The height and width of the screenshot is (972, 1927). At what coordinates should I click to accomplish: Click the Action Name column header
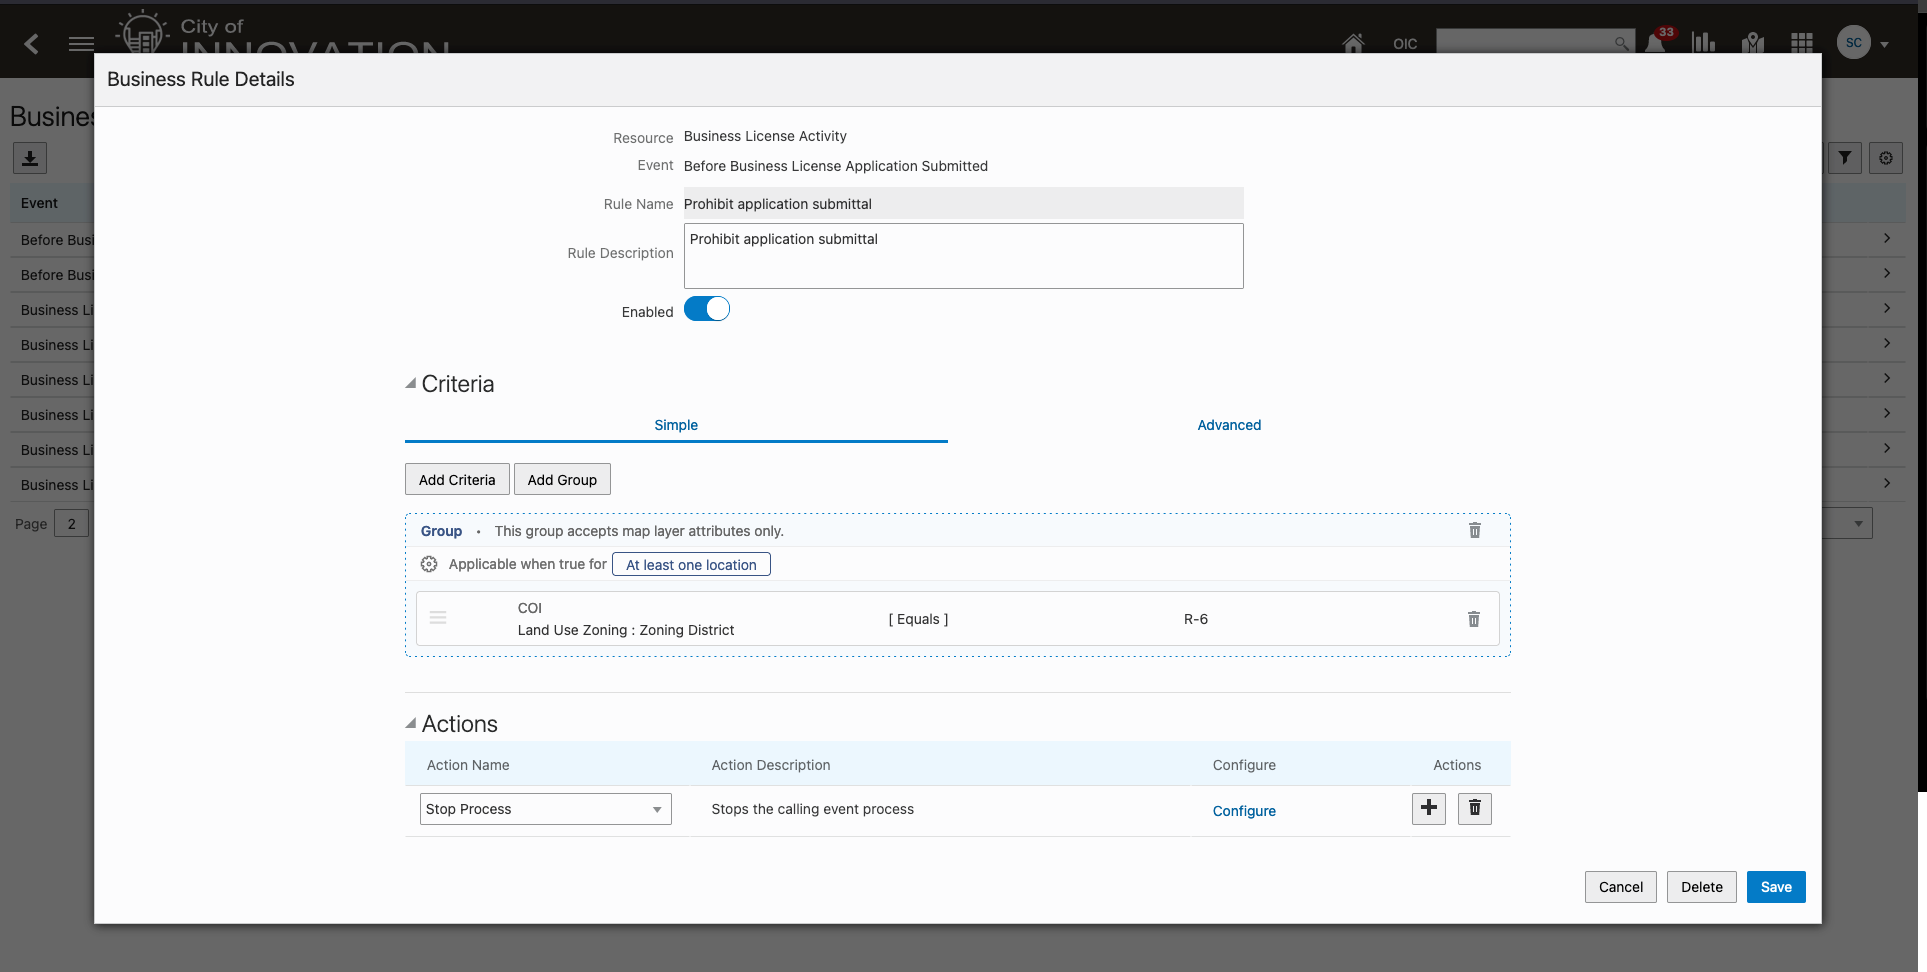pyautogui.click(x=468, y=765)
